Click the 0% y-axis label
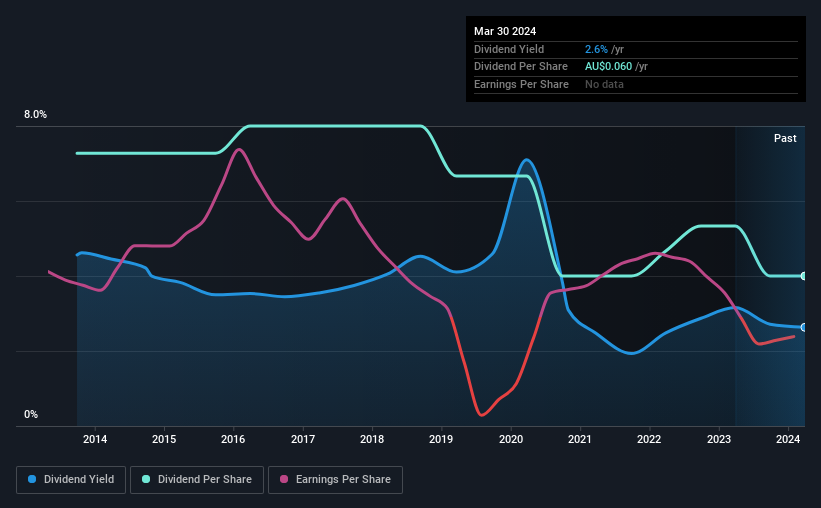Image resolution: width=821 pixels, height=508 pixels. pyautogui.click(x=31, y=414)
